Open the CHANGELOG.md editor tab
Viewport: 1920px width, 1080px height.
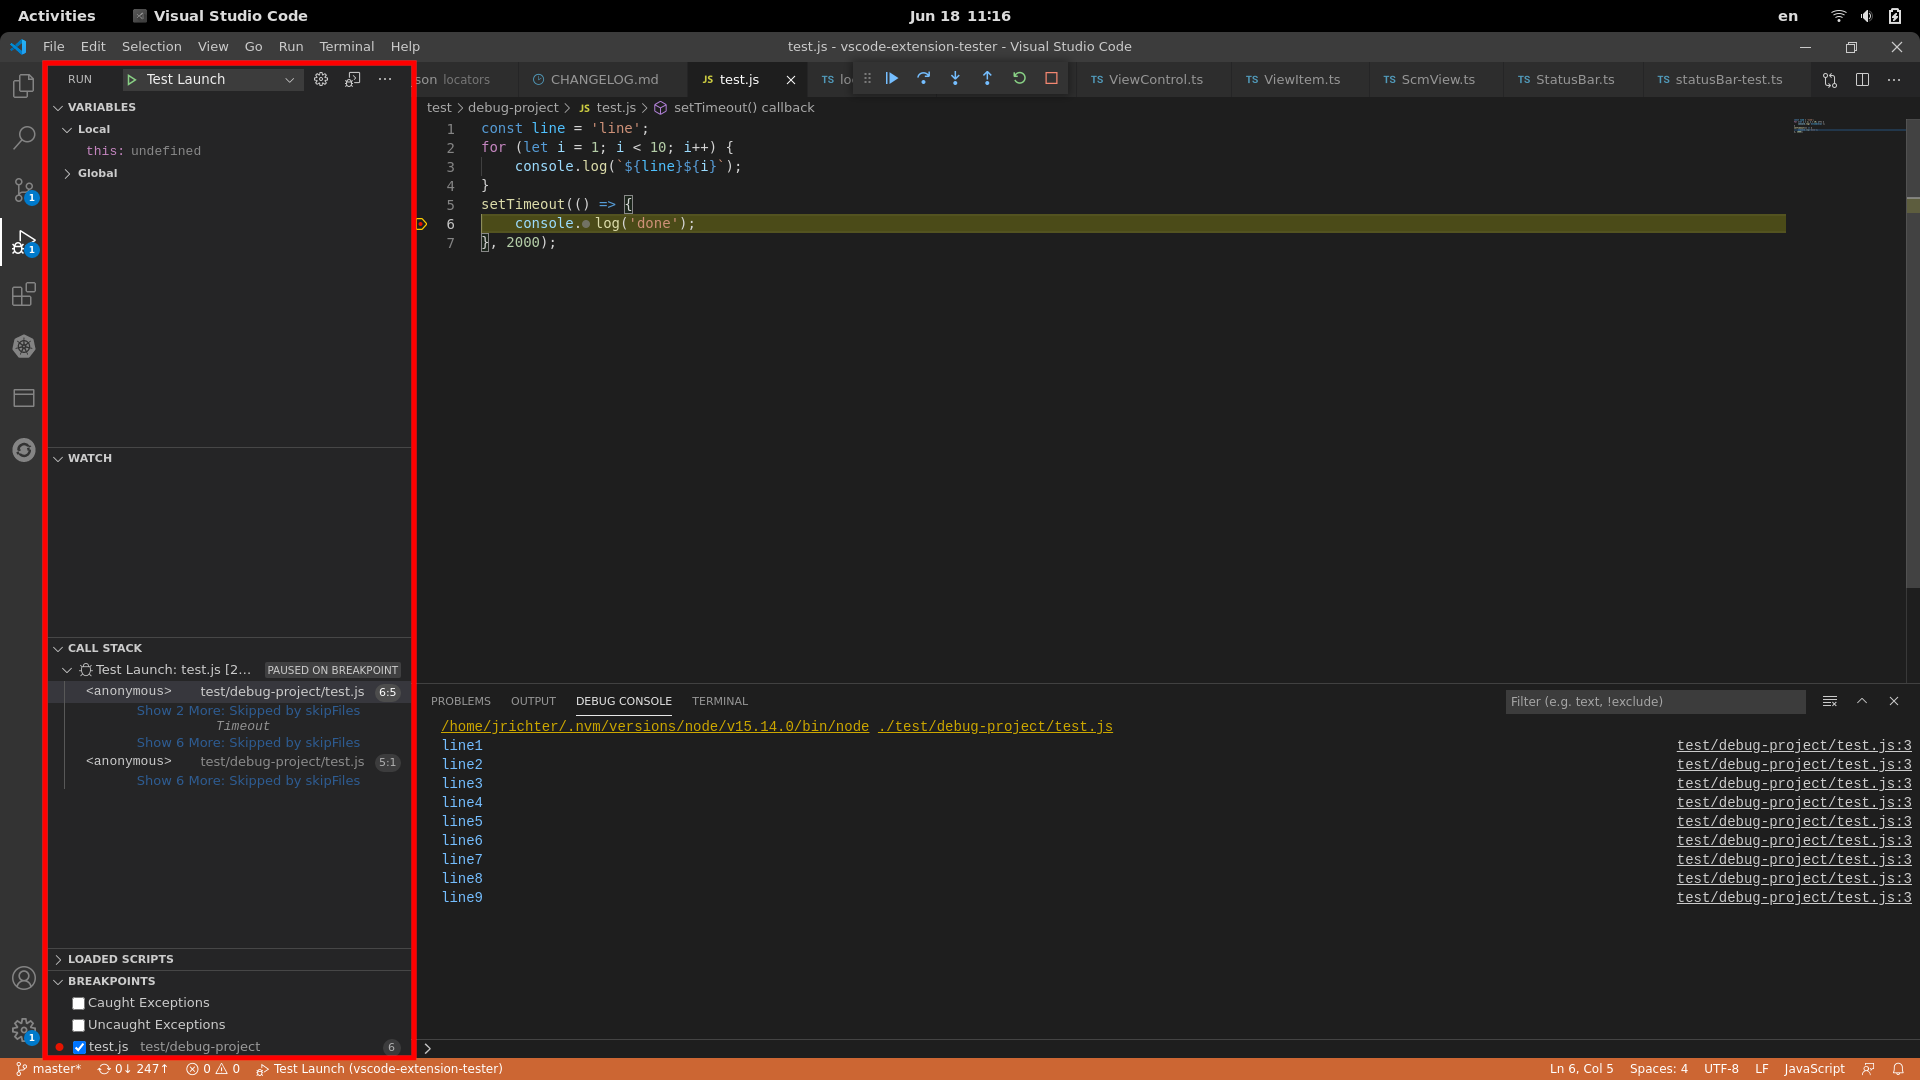point(603,79)
